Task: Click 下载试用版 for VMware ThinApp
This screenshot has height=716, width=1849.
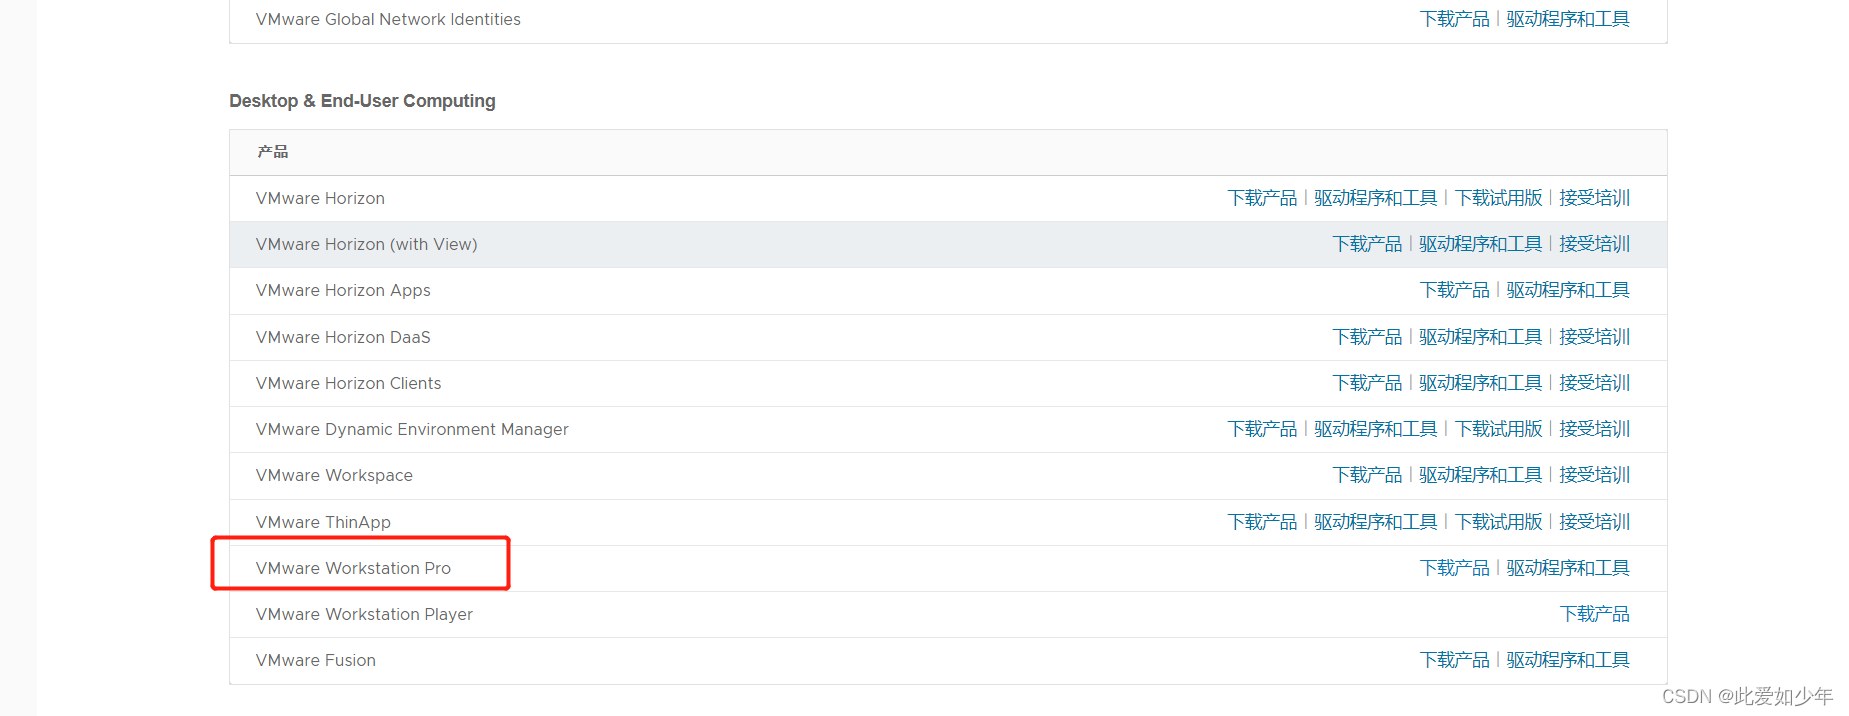Action: pyautogui.click(x=1498, y=522)
